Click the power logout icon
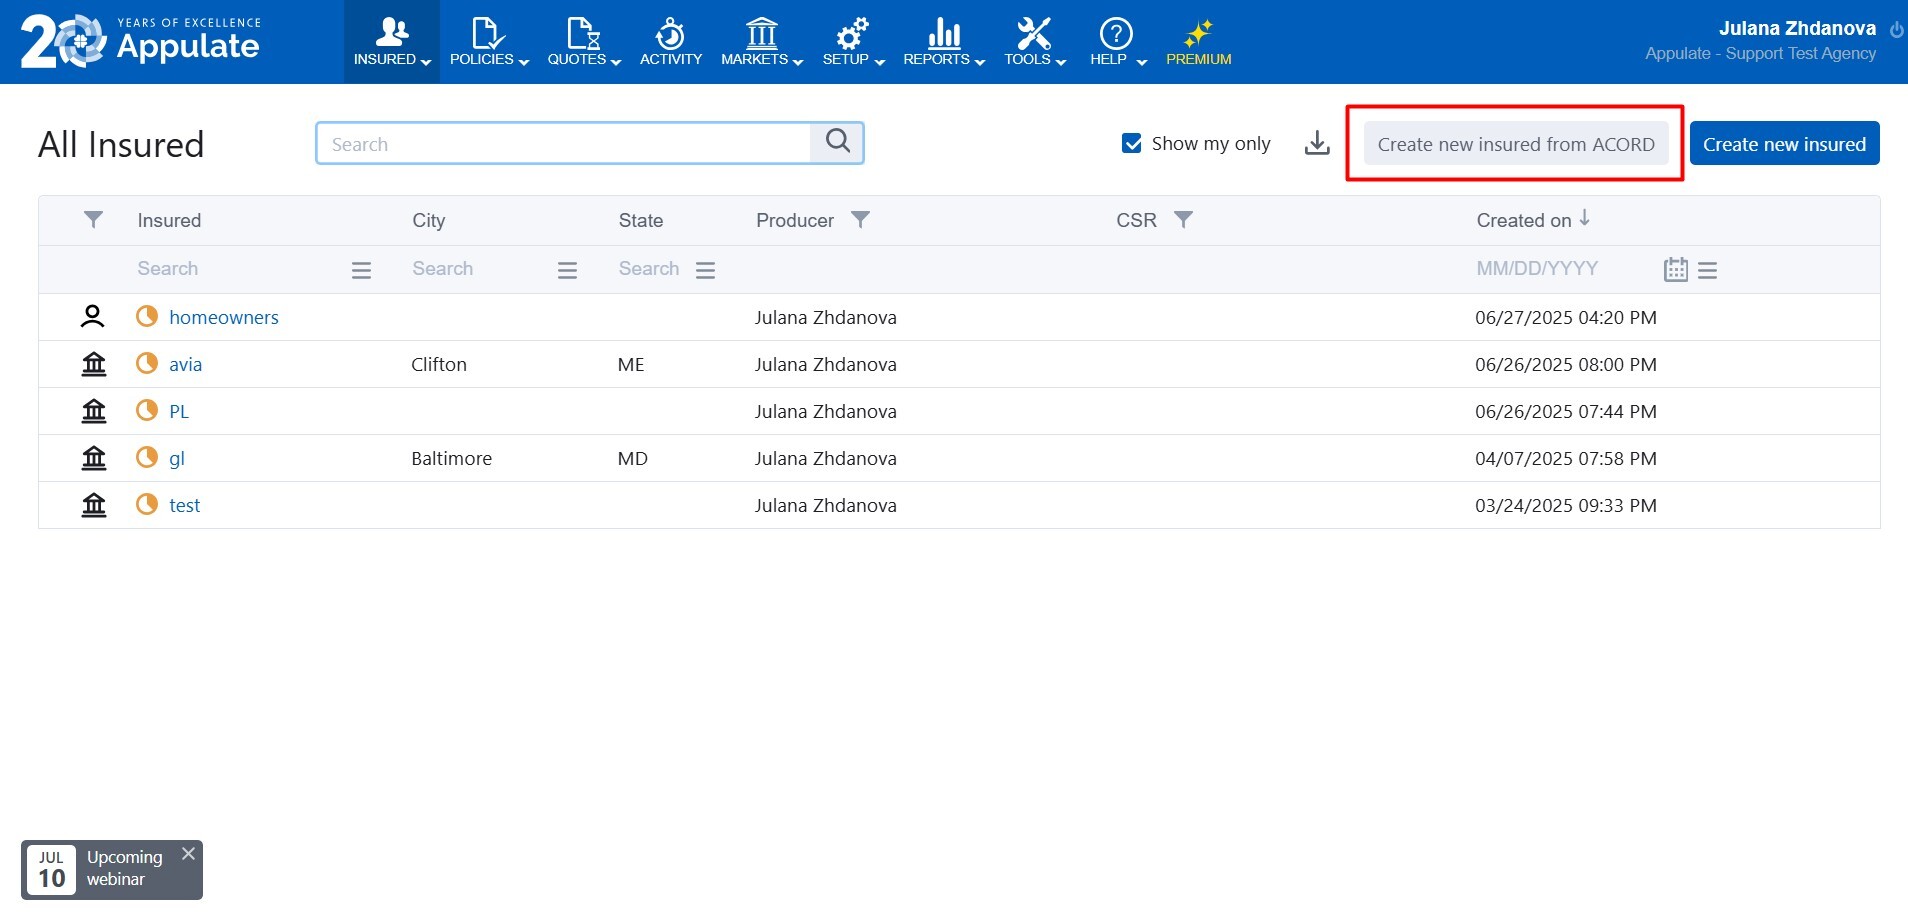The width and height of the screenshot is (1908, 914). pos(1896,30)
